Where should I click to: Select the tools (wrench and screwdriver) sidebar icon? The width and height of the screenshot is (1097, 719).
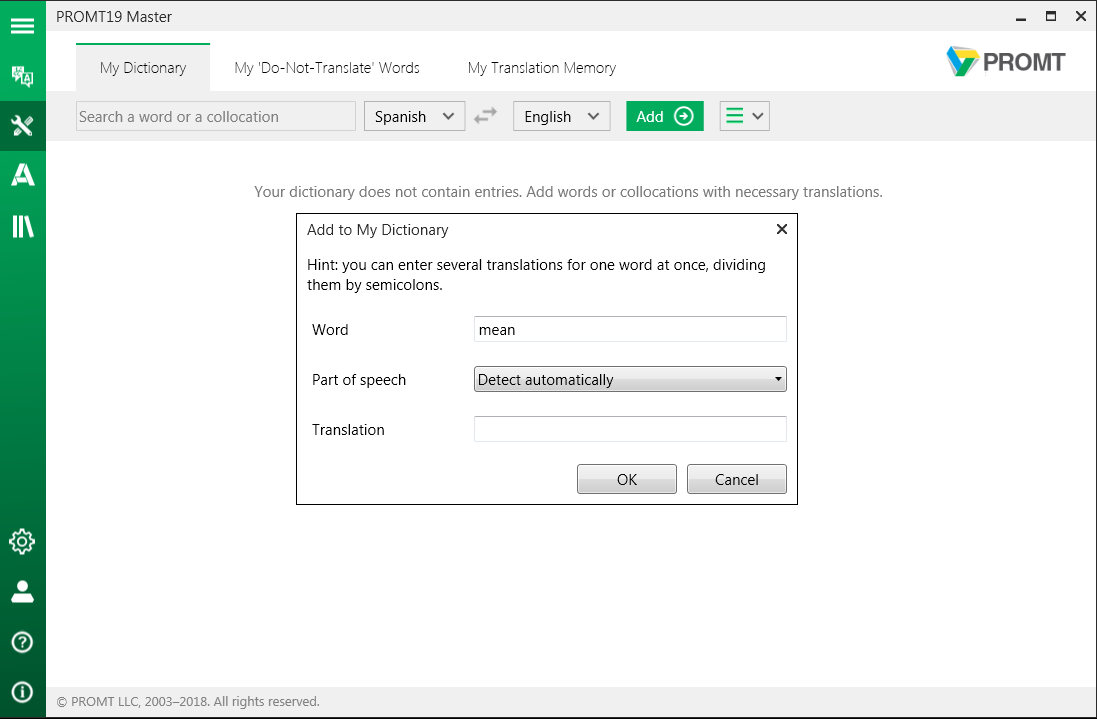click(x=22, y=126)
